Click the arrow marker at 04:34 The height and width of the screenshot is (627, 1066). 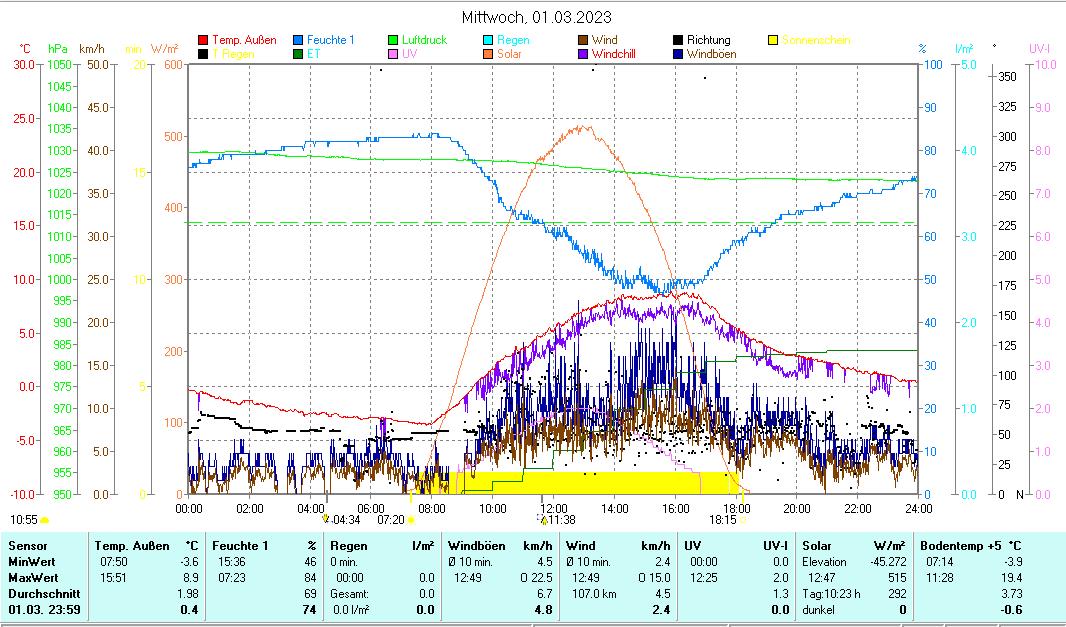click(x=326, y=519)
